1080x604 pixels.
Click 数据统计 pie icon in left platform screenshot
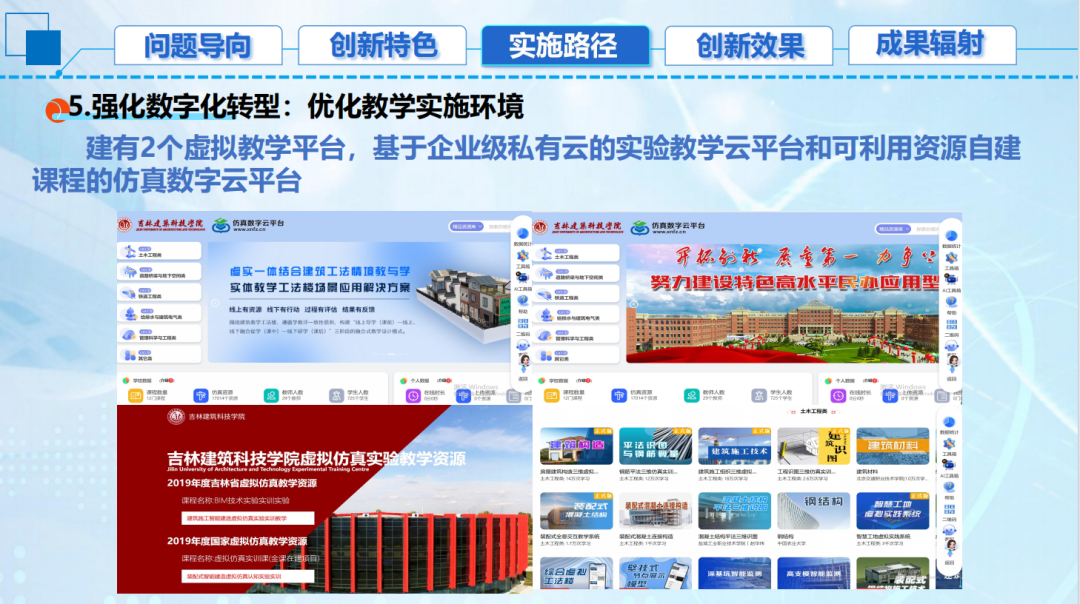pyautogui.click(x=523, y=234)
